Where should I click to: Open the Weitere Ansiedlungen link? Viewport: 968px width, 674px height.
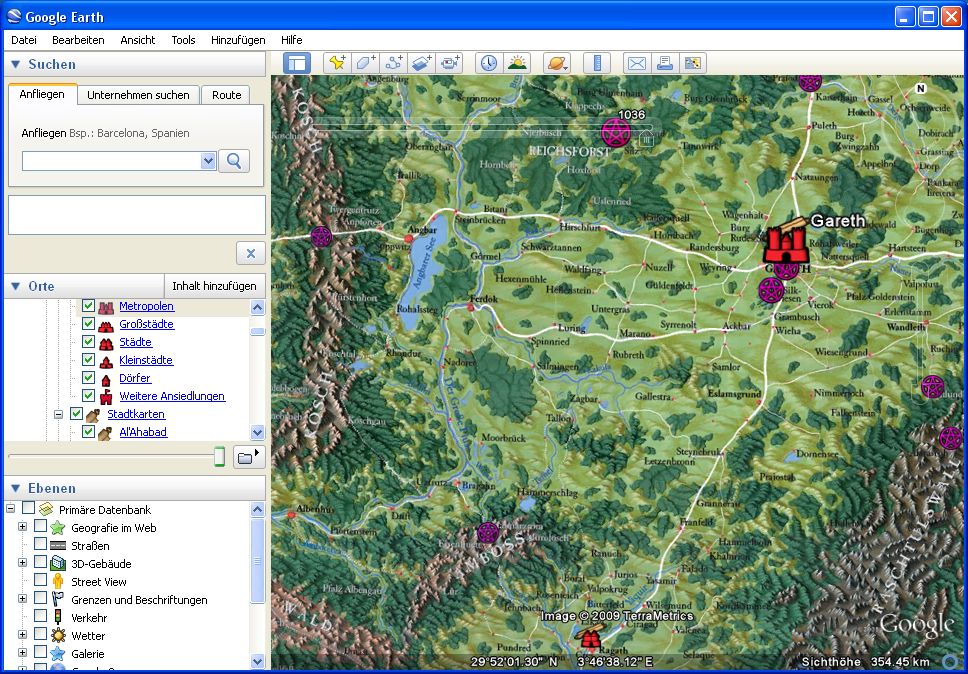click(x=172, y=396)
